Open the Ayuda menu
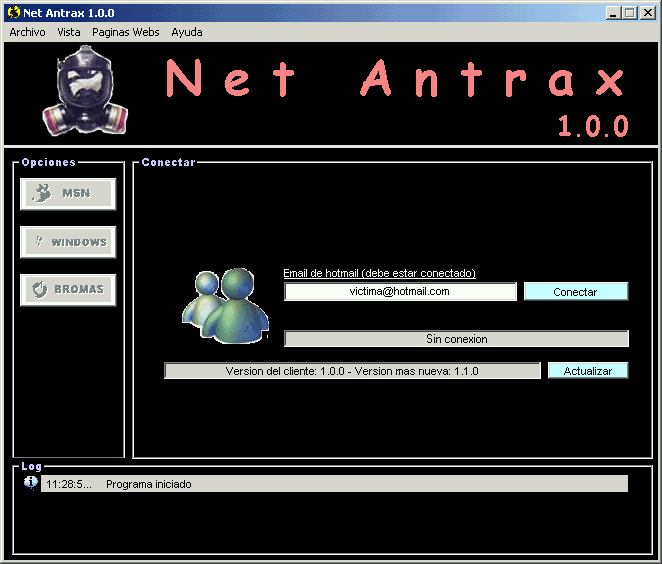662x564 pixels. pyautogui.click(x=186, y=32)
